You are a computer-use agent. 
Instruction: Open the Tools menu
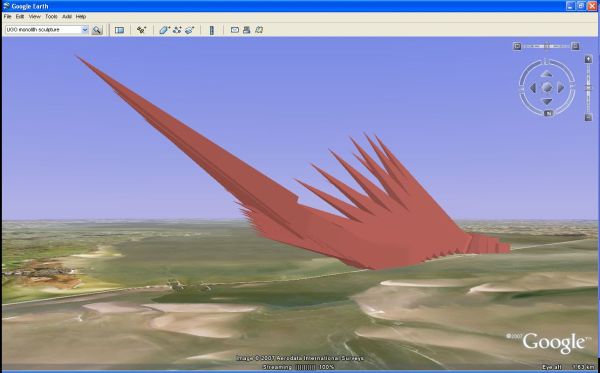click(x=51, y=16)
